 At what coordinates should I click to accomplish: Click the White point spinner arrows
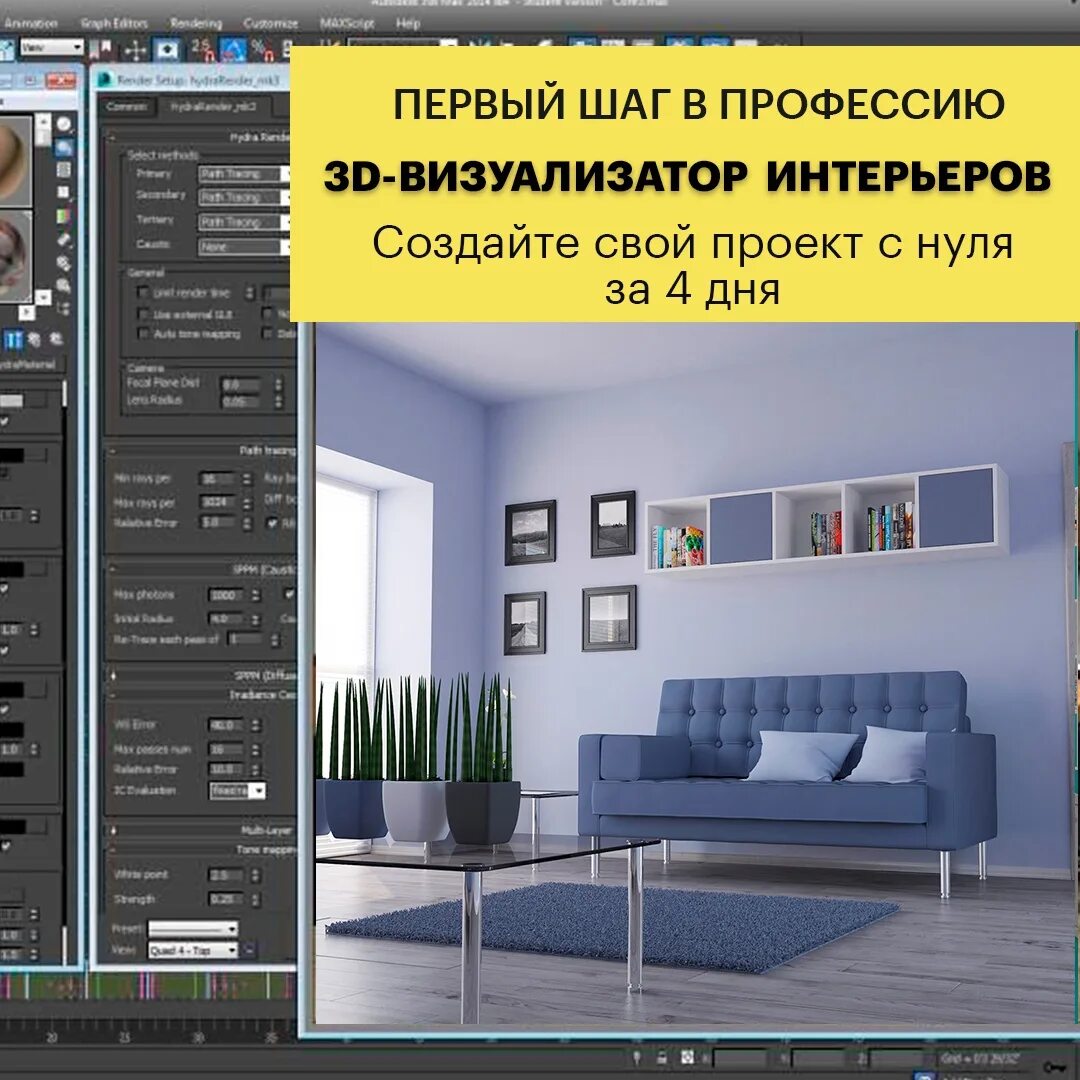250,875
